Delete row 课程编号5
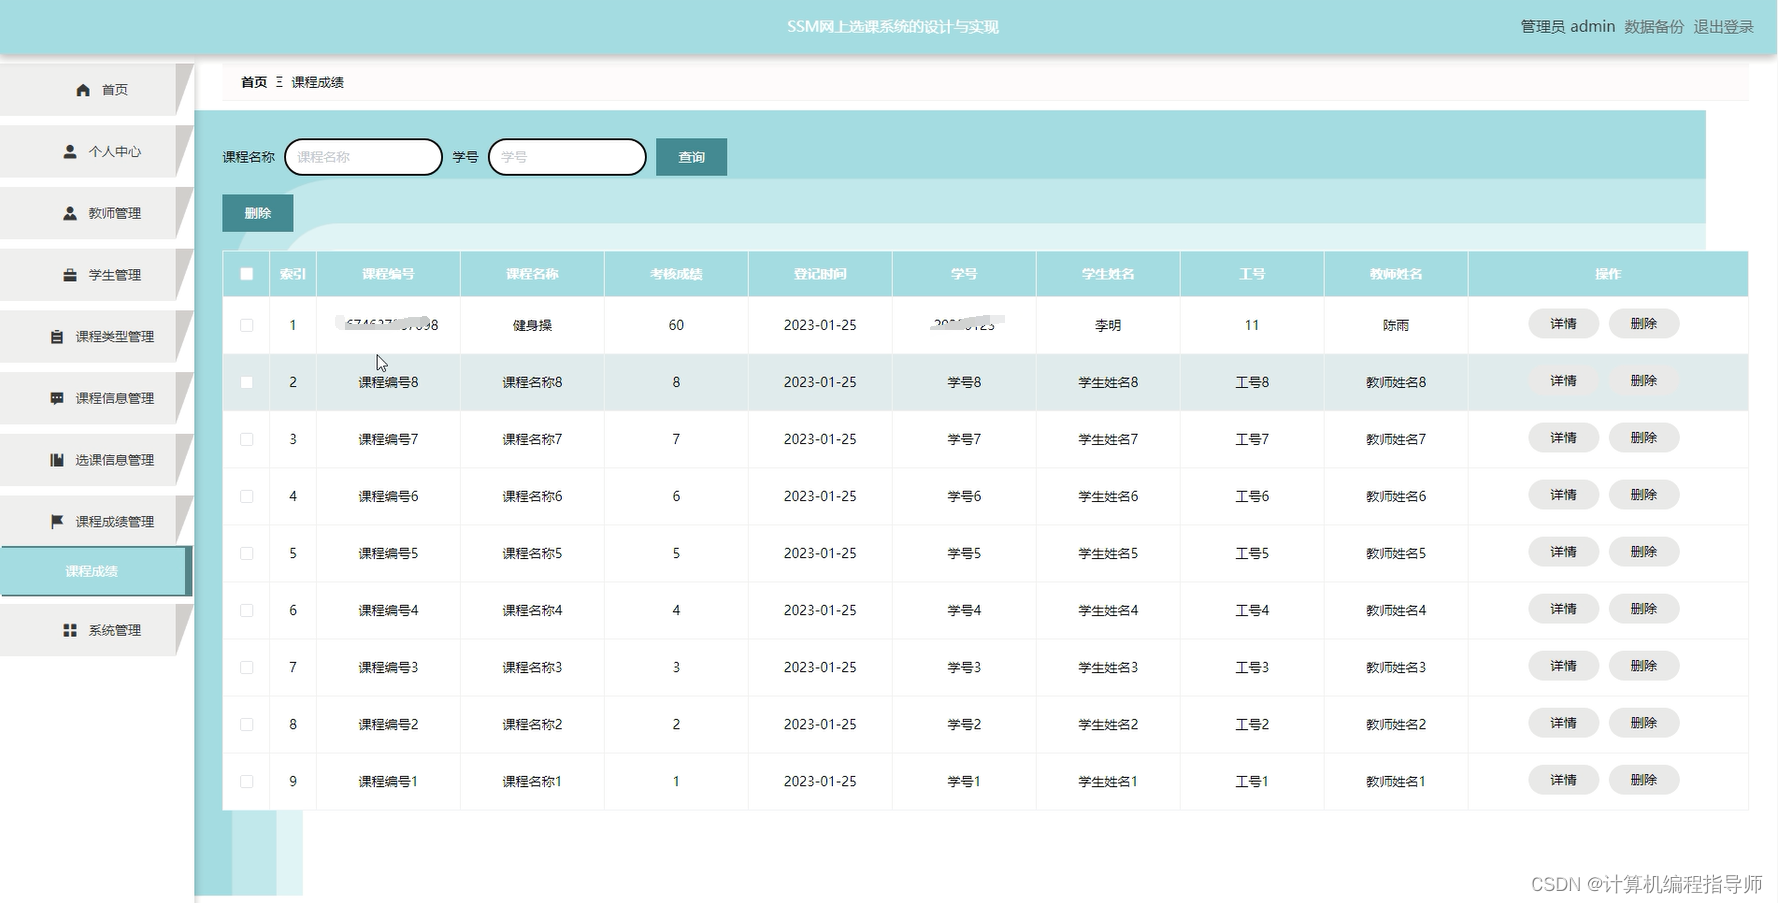 click(x=1643, y=552)
